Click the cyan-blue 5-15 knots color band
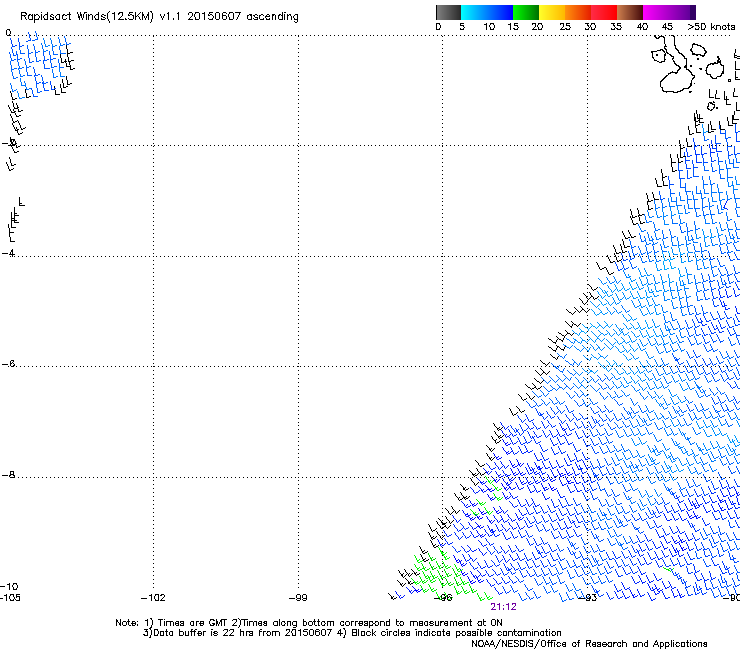 coord(487,12)
